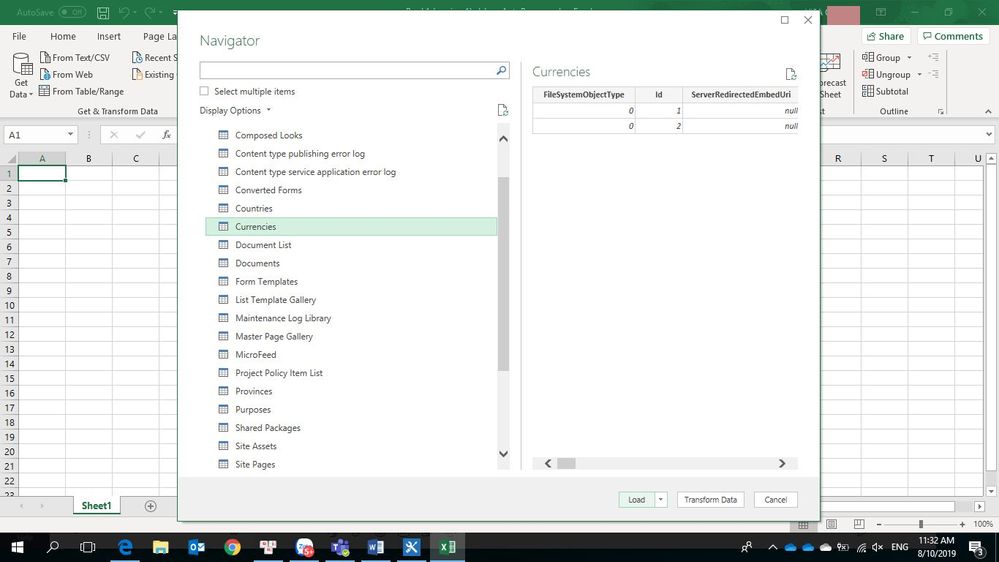The height and width of the screenshot is (562, 999).
Task: Click the Windows Start button
Action: (x=17, y=547)
